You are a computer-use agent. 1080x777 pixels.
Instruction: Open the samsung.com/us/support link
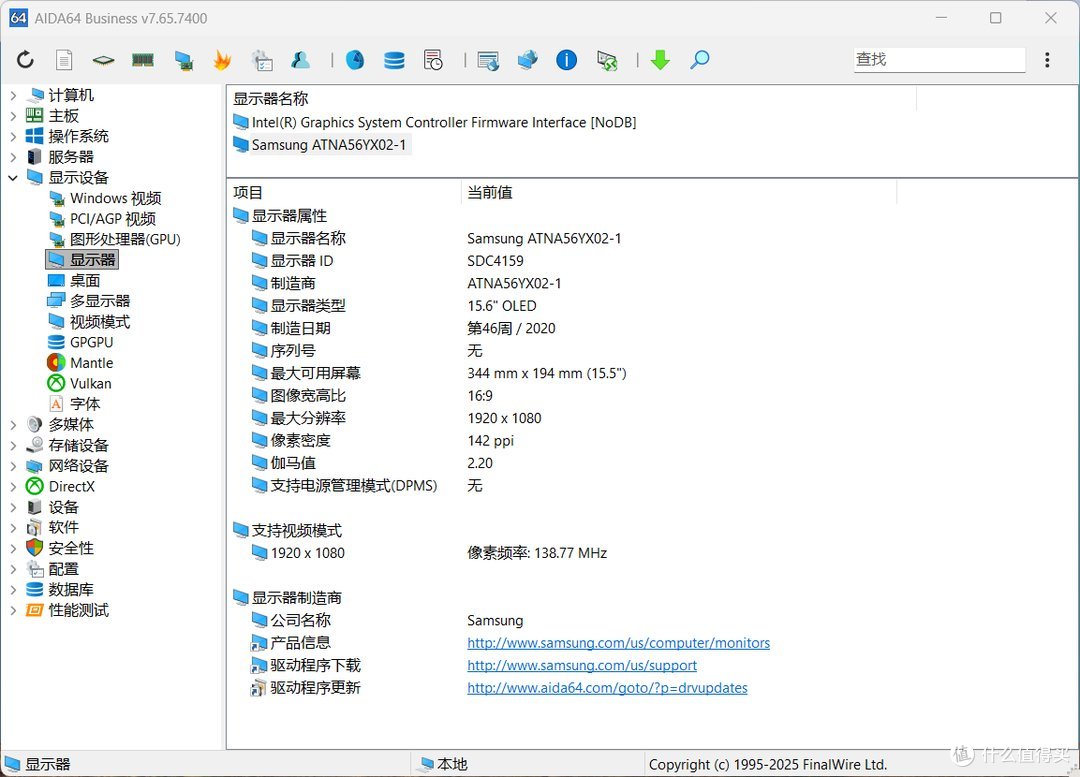(x=582, y=665)
